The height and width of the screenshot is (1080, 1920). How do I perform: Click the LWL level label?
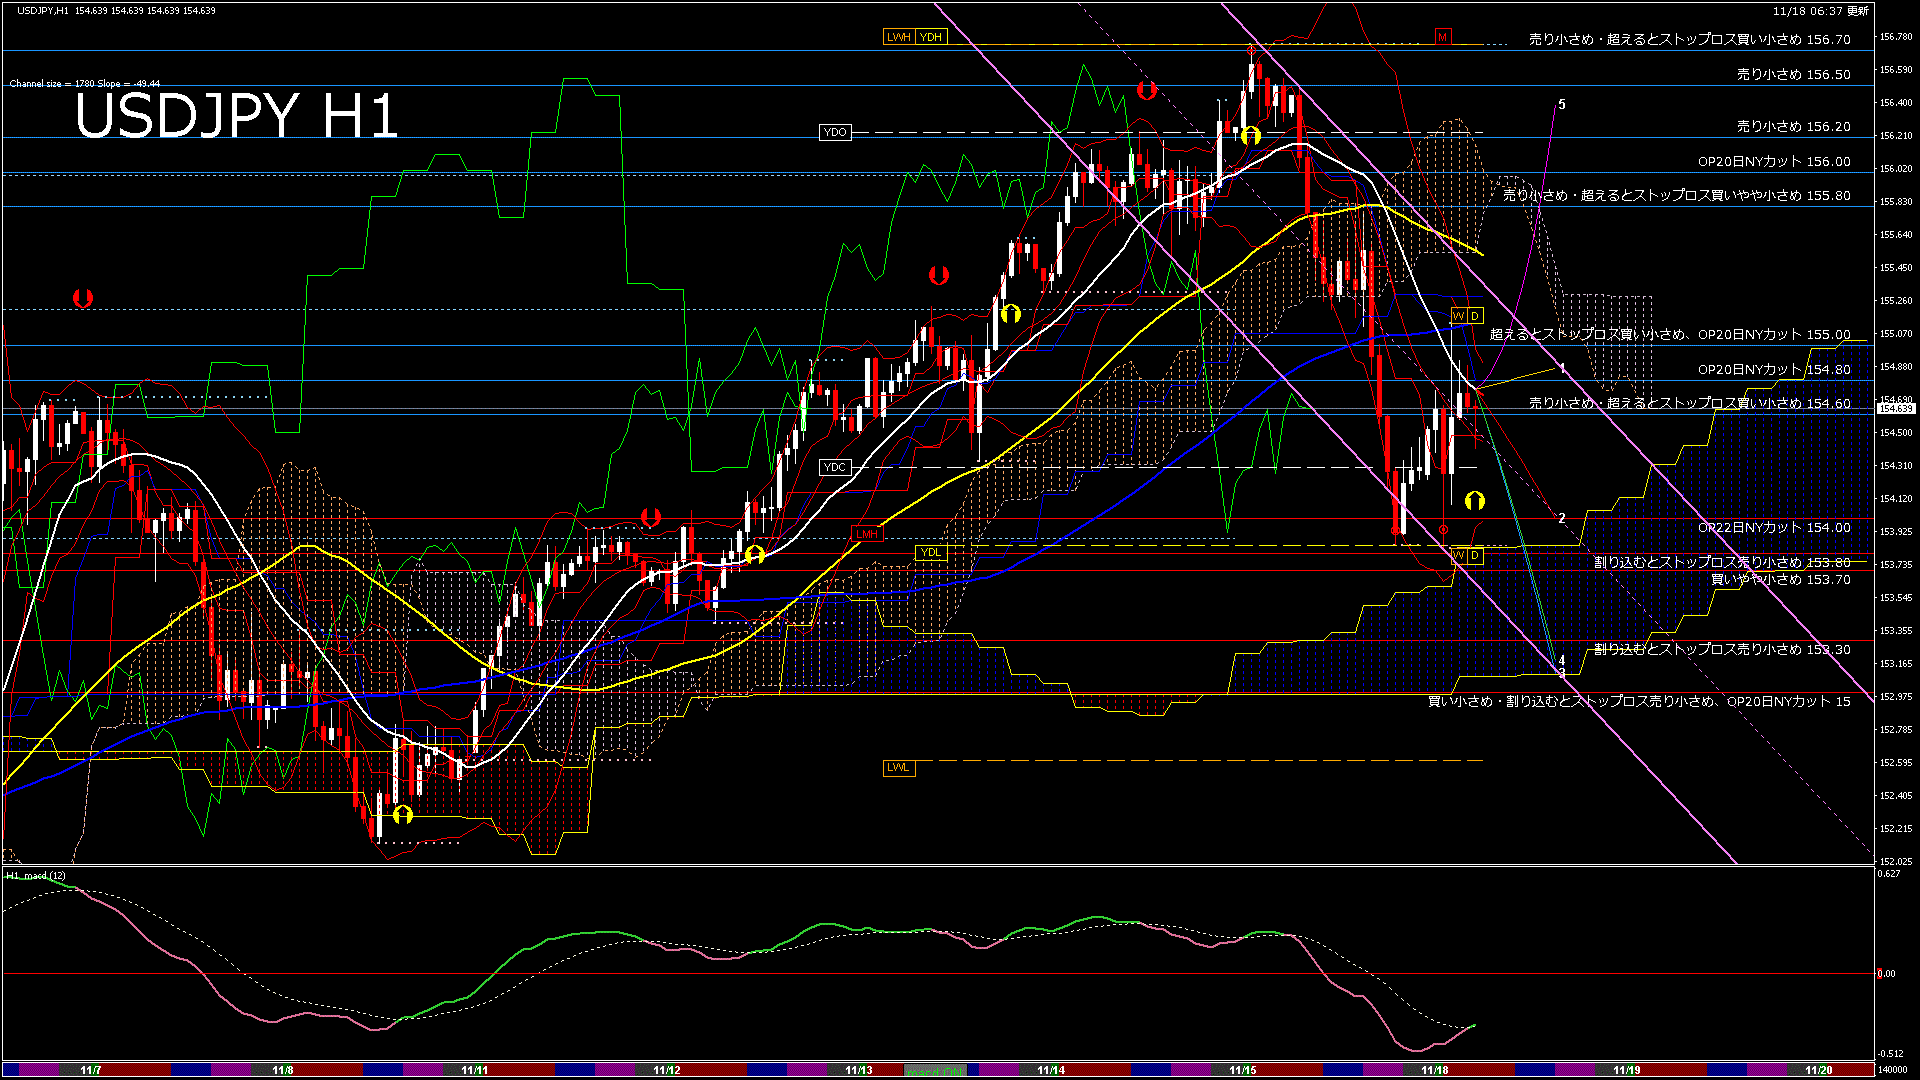click(x=899, y=767)
